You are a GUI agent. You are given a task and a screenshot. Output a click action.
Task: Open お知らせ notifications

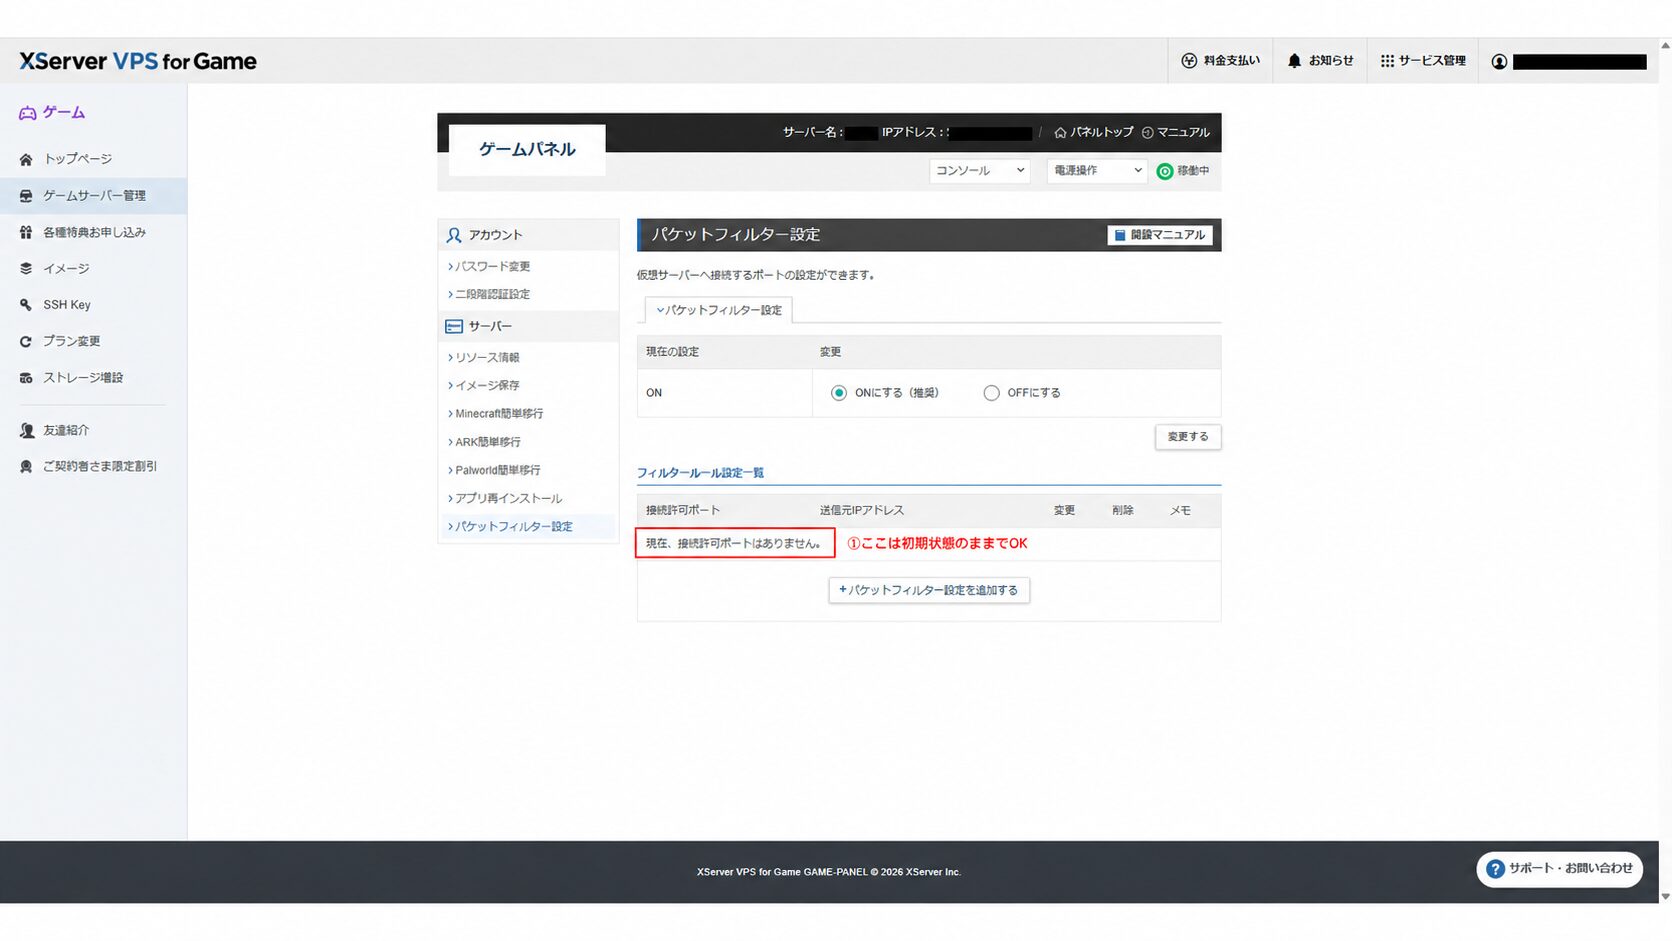[1320, 61]
